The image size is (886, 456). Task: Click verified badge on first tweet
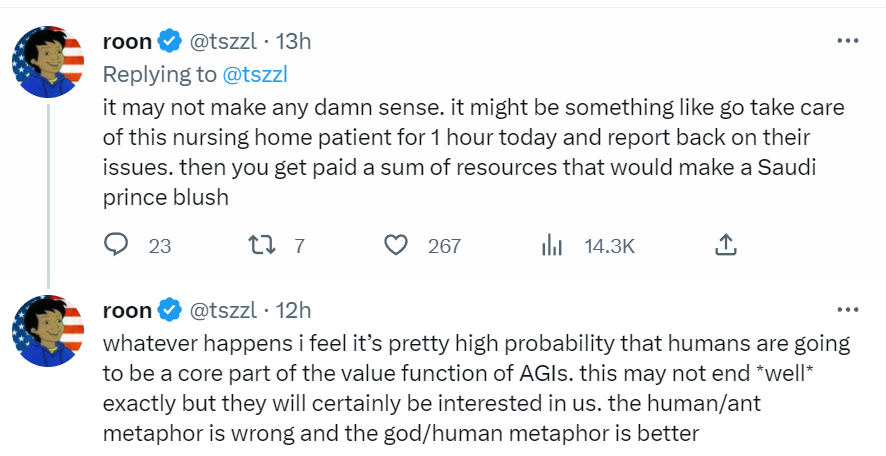170,41
